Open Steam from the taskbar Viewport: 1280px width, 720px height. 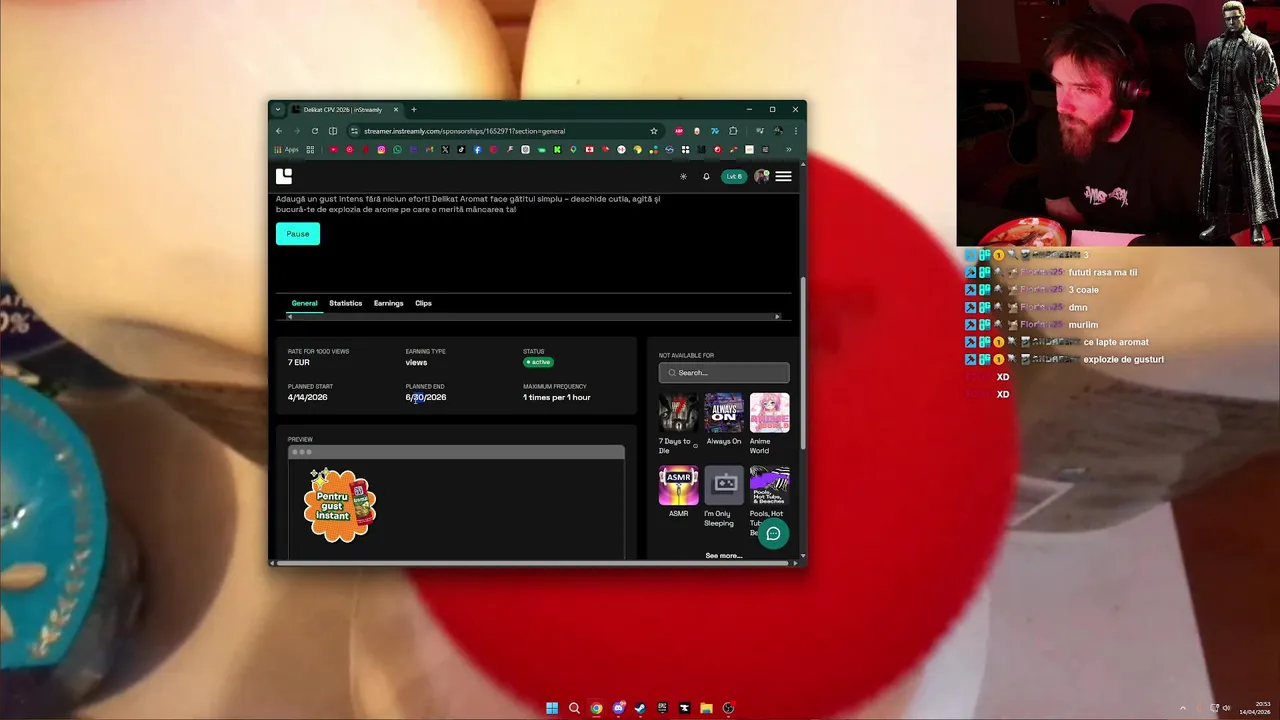[640, 708]
